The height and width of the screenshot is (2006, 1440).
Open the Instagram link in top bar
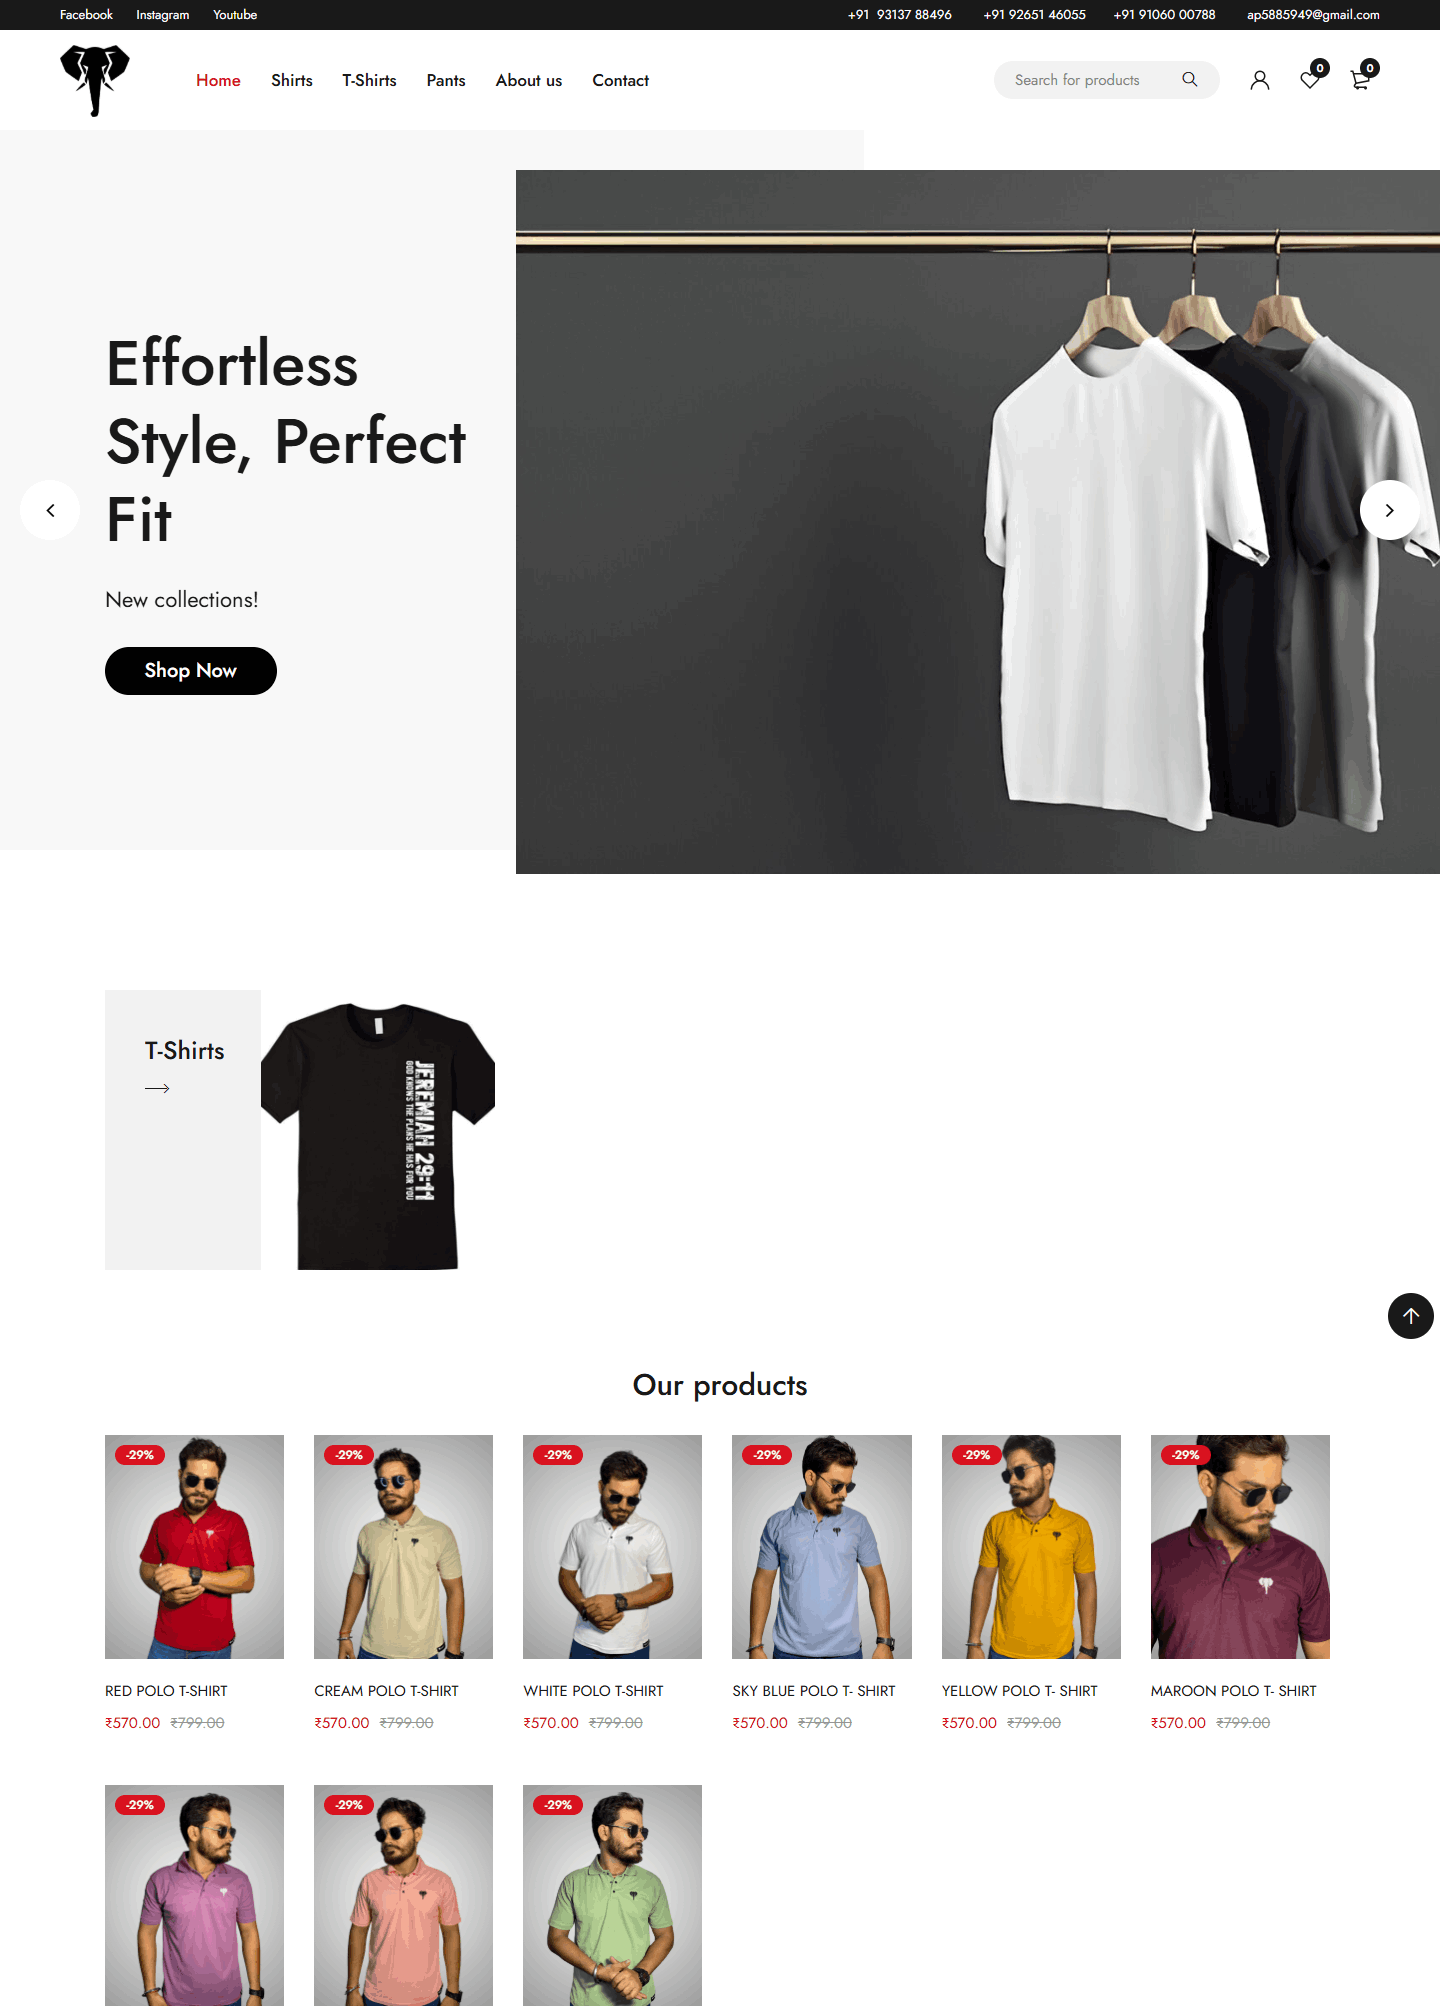tap(163, 15)
